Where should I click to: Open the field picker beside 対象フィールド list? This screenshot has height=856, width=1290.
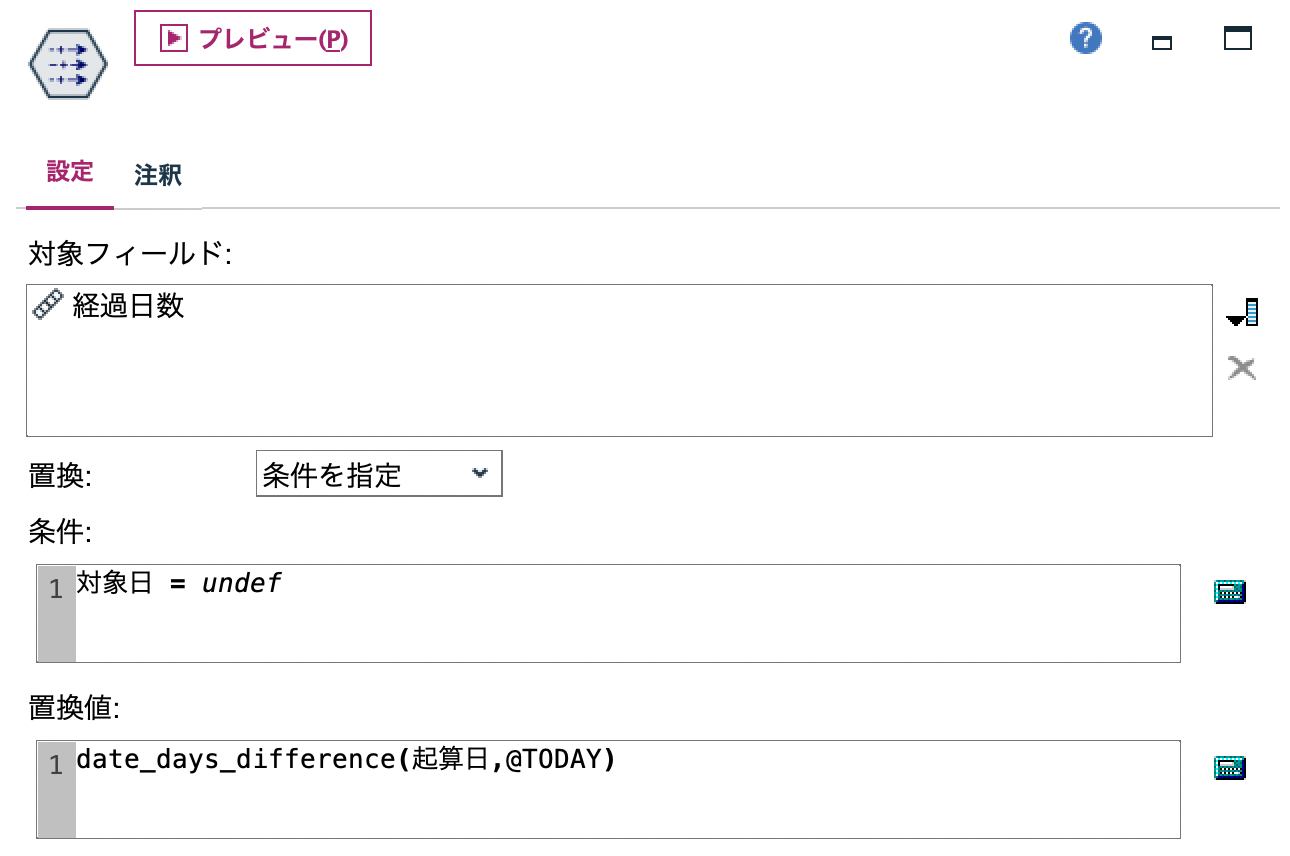(1243, 312)
